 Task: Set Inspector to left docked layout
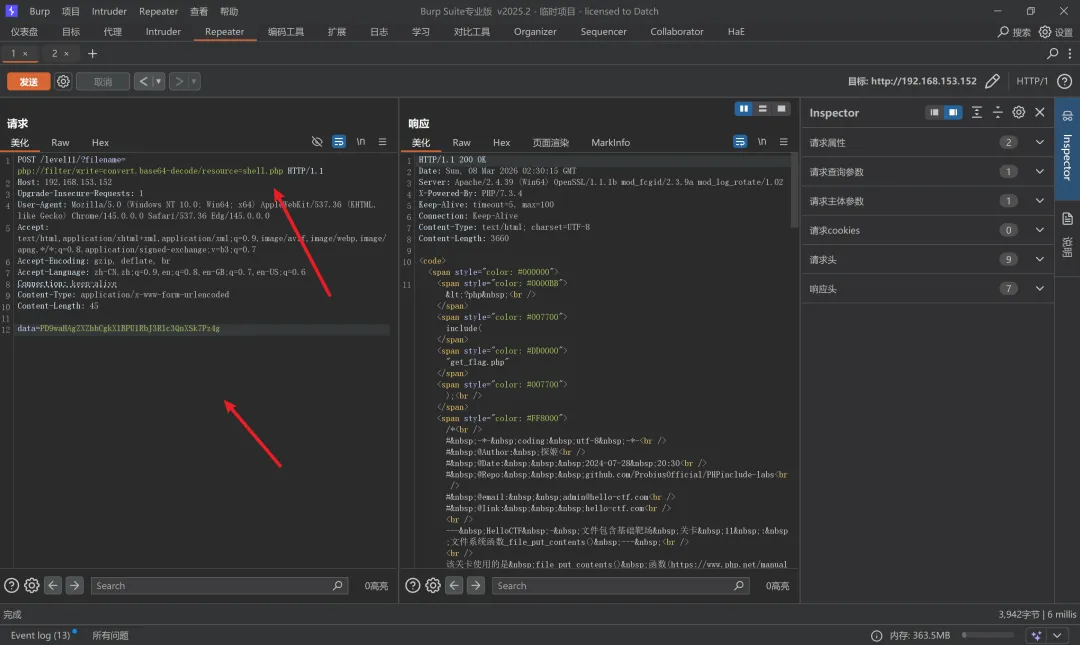click(x=933, y=112)
